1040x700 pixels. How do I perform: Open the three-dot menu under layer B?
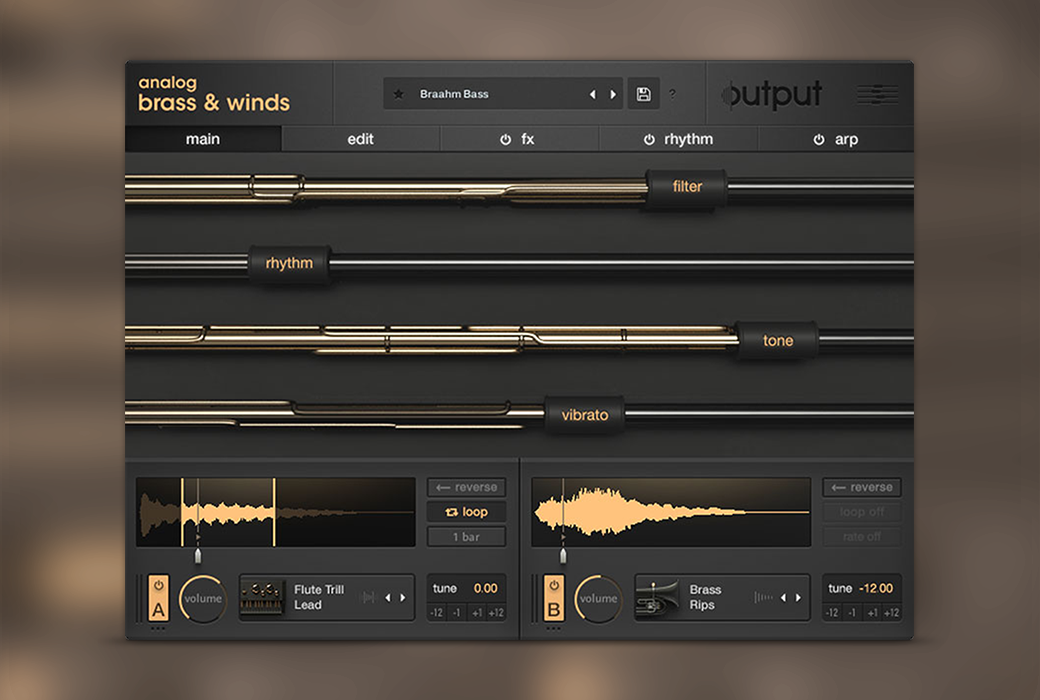coord(553,628)
